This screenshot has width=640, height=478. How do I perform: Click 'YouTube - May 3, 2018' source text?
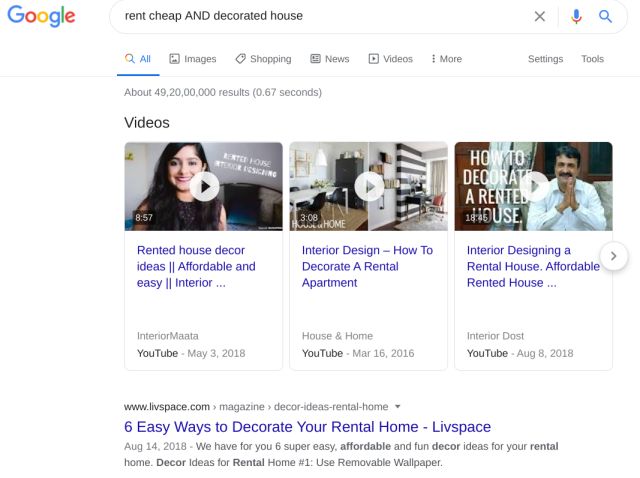[191, 353]
